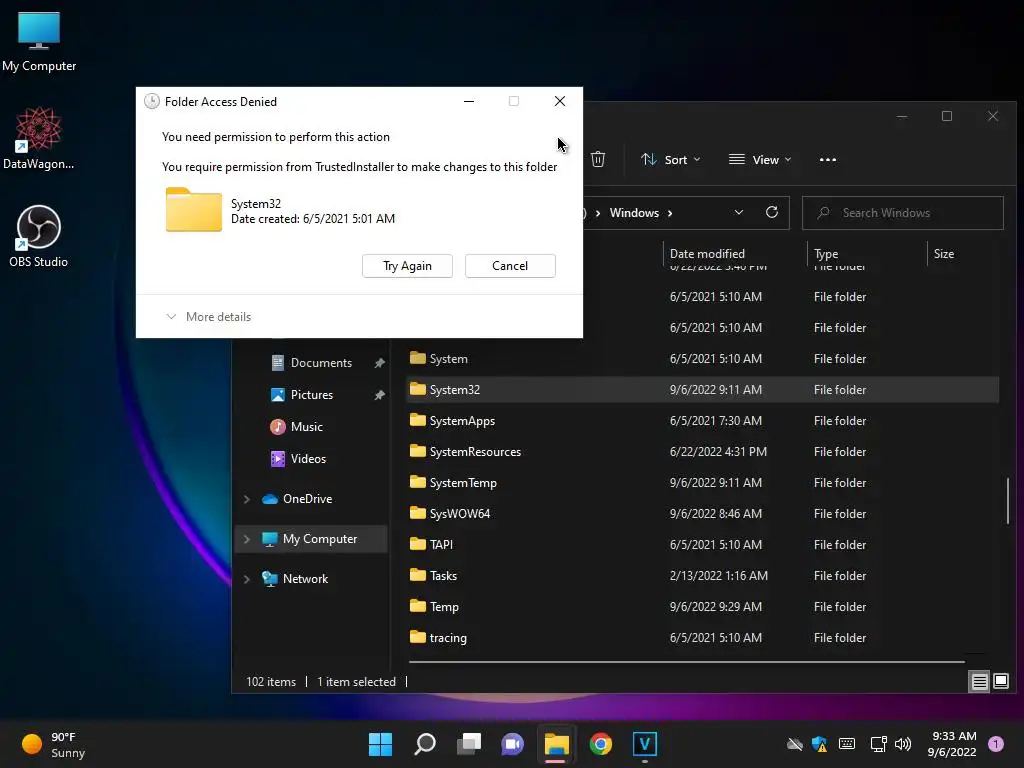
Task: Sort by the Size column header
Action: click(x=944, y=253)
